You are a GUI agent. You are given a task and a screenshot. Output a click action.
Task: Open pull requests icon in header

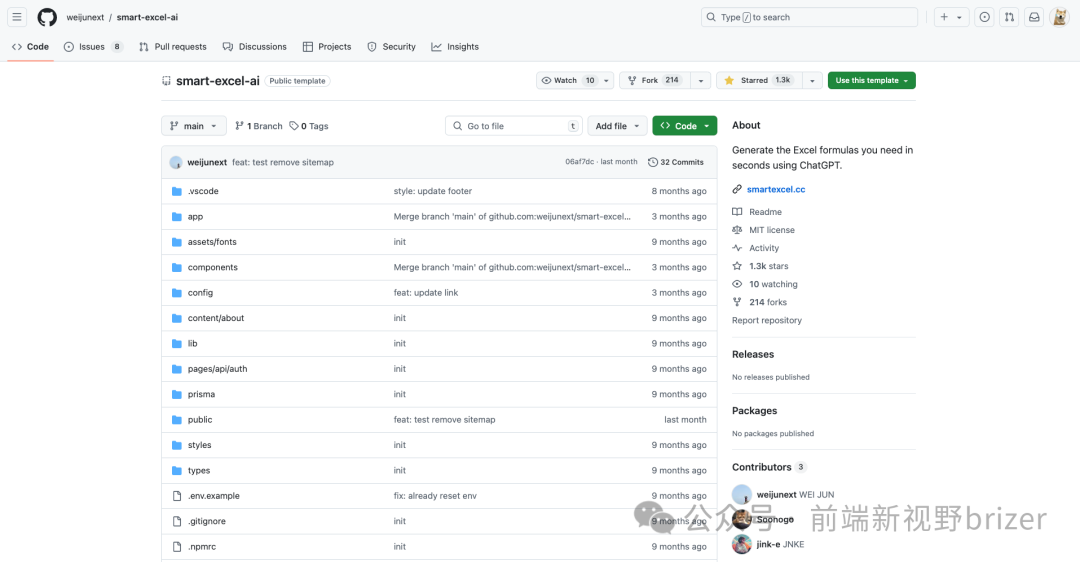click(x=1009, y=17)
